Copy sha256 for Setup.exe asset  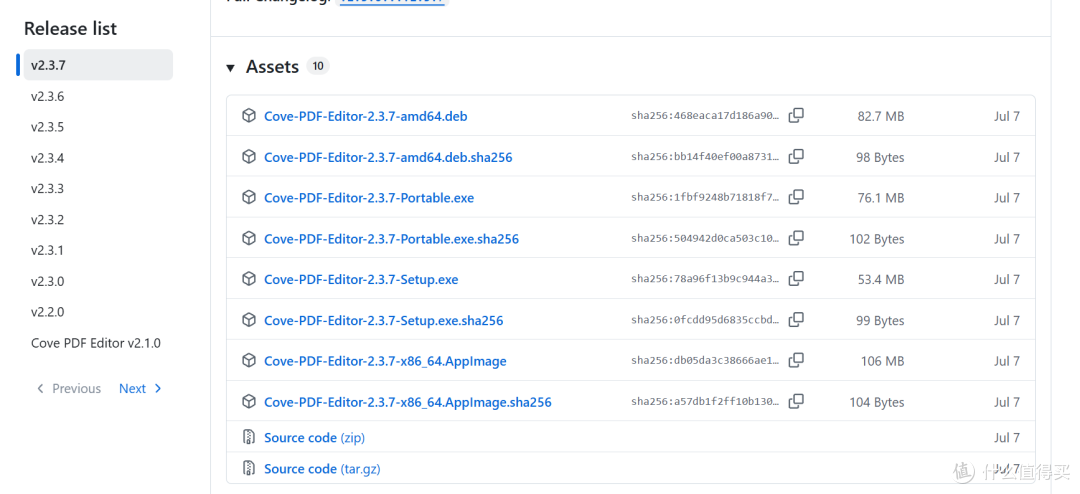[x=796, y=279]
